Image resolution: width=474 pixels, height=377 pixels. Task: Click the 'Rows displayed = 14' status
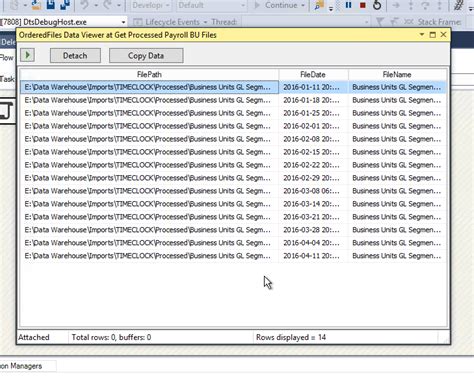(x=291, y=337)
